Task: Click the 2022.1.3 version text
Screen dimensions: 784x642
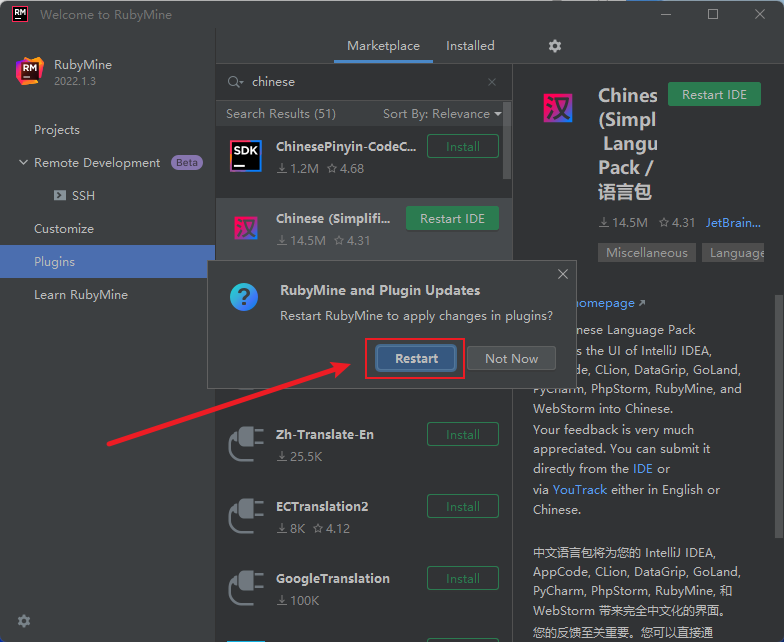Action: (x=74, y=81)
